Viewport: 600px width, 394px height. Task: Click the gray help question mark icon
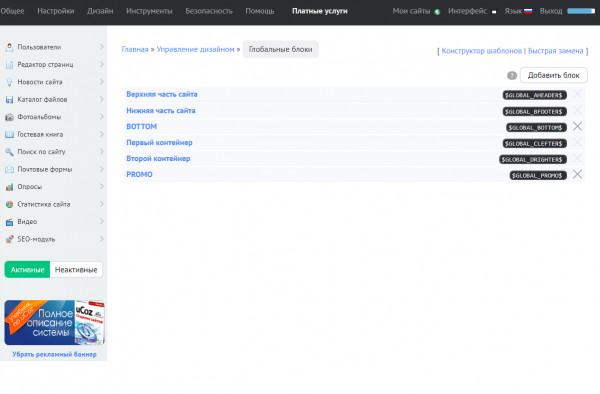tap(512, 75)
